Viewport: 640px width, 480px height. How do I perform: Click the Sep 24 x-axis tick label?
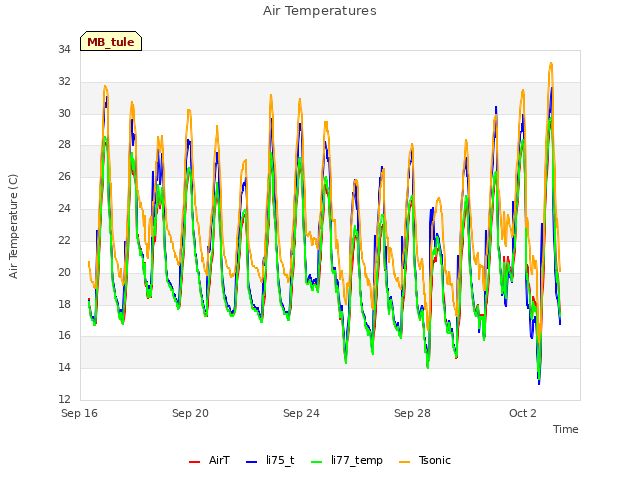301,413
